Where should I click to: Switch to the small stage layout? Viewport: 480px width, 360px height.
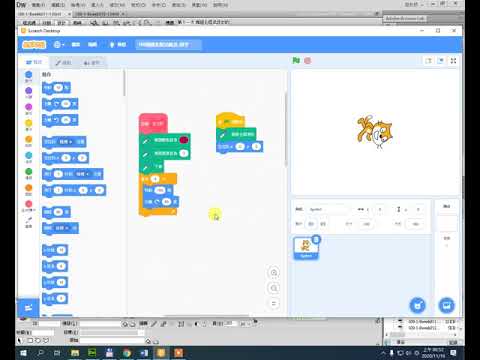click(429, 61)
